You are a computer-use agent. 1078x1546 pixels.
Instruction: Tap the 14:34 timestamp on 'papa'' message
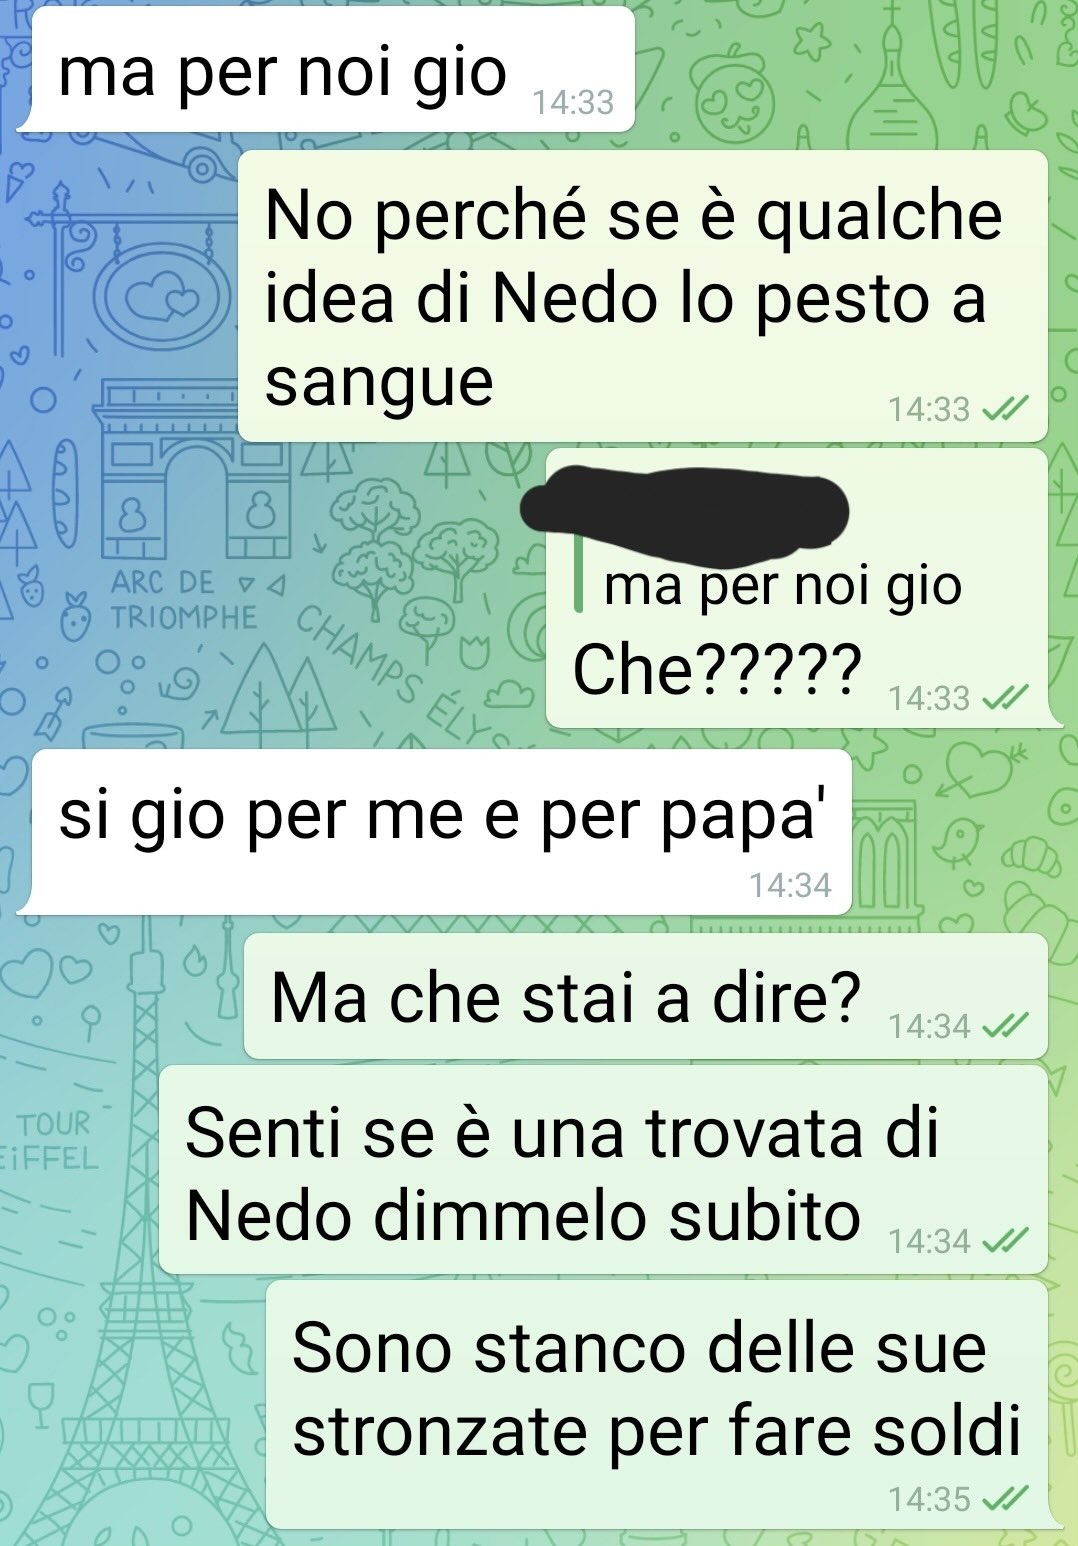(790, 885)
